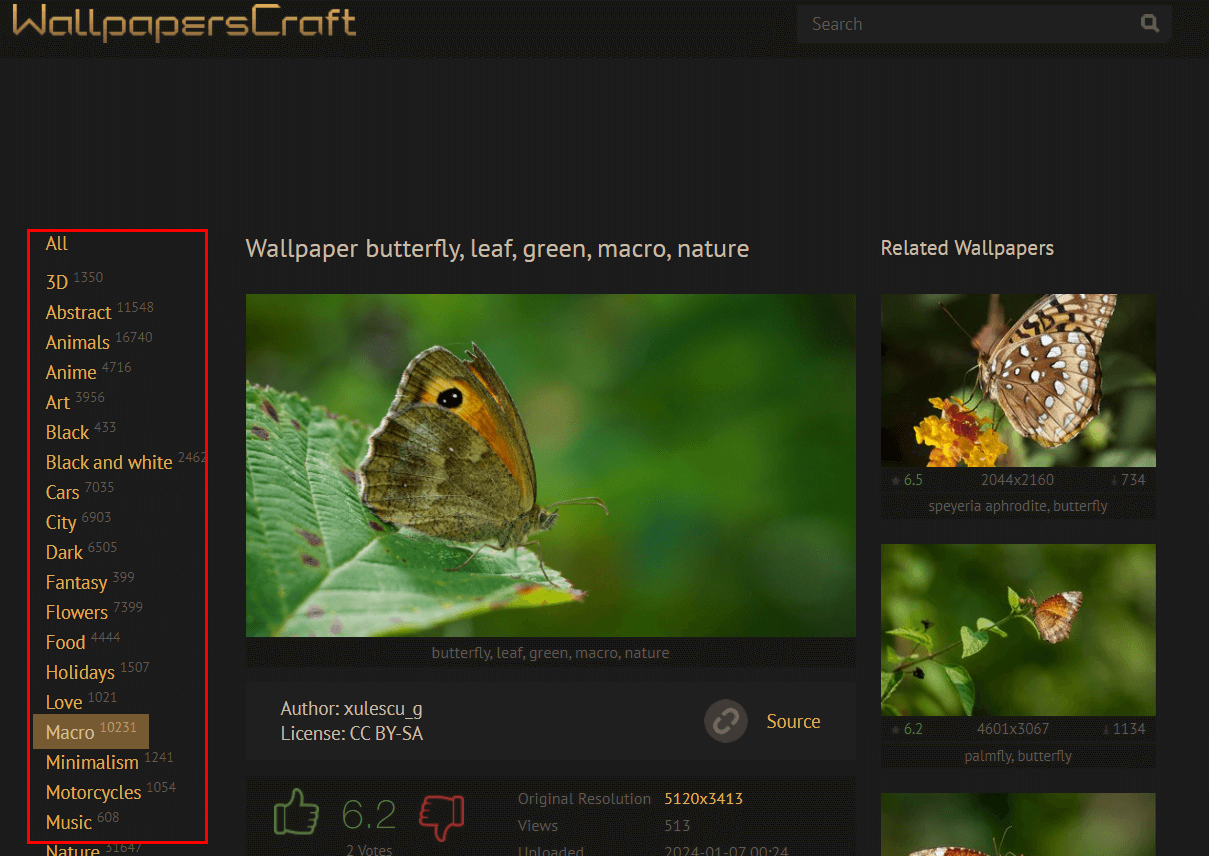Open the palmfly butterfly related thumbnail
The width and height of the screenshot is (1209, 856).
pos(1018,630)
